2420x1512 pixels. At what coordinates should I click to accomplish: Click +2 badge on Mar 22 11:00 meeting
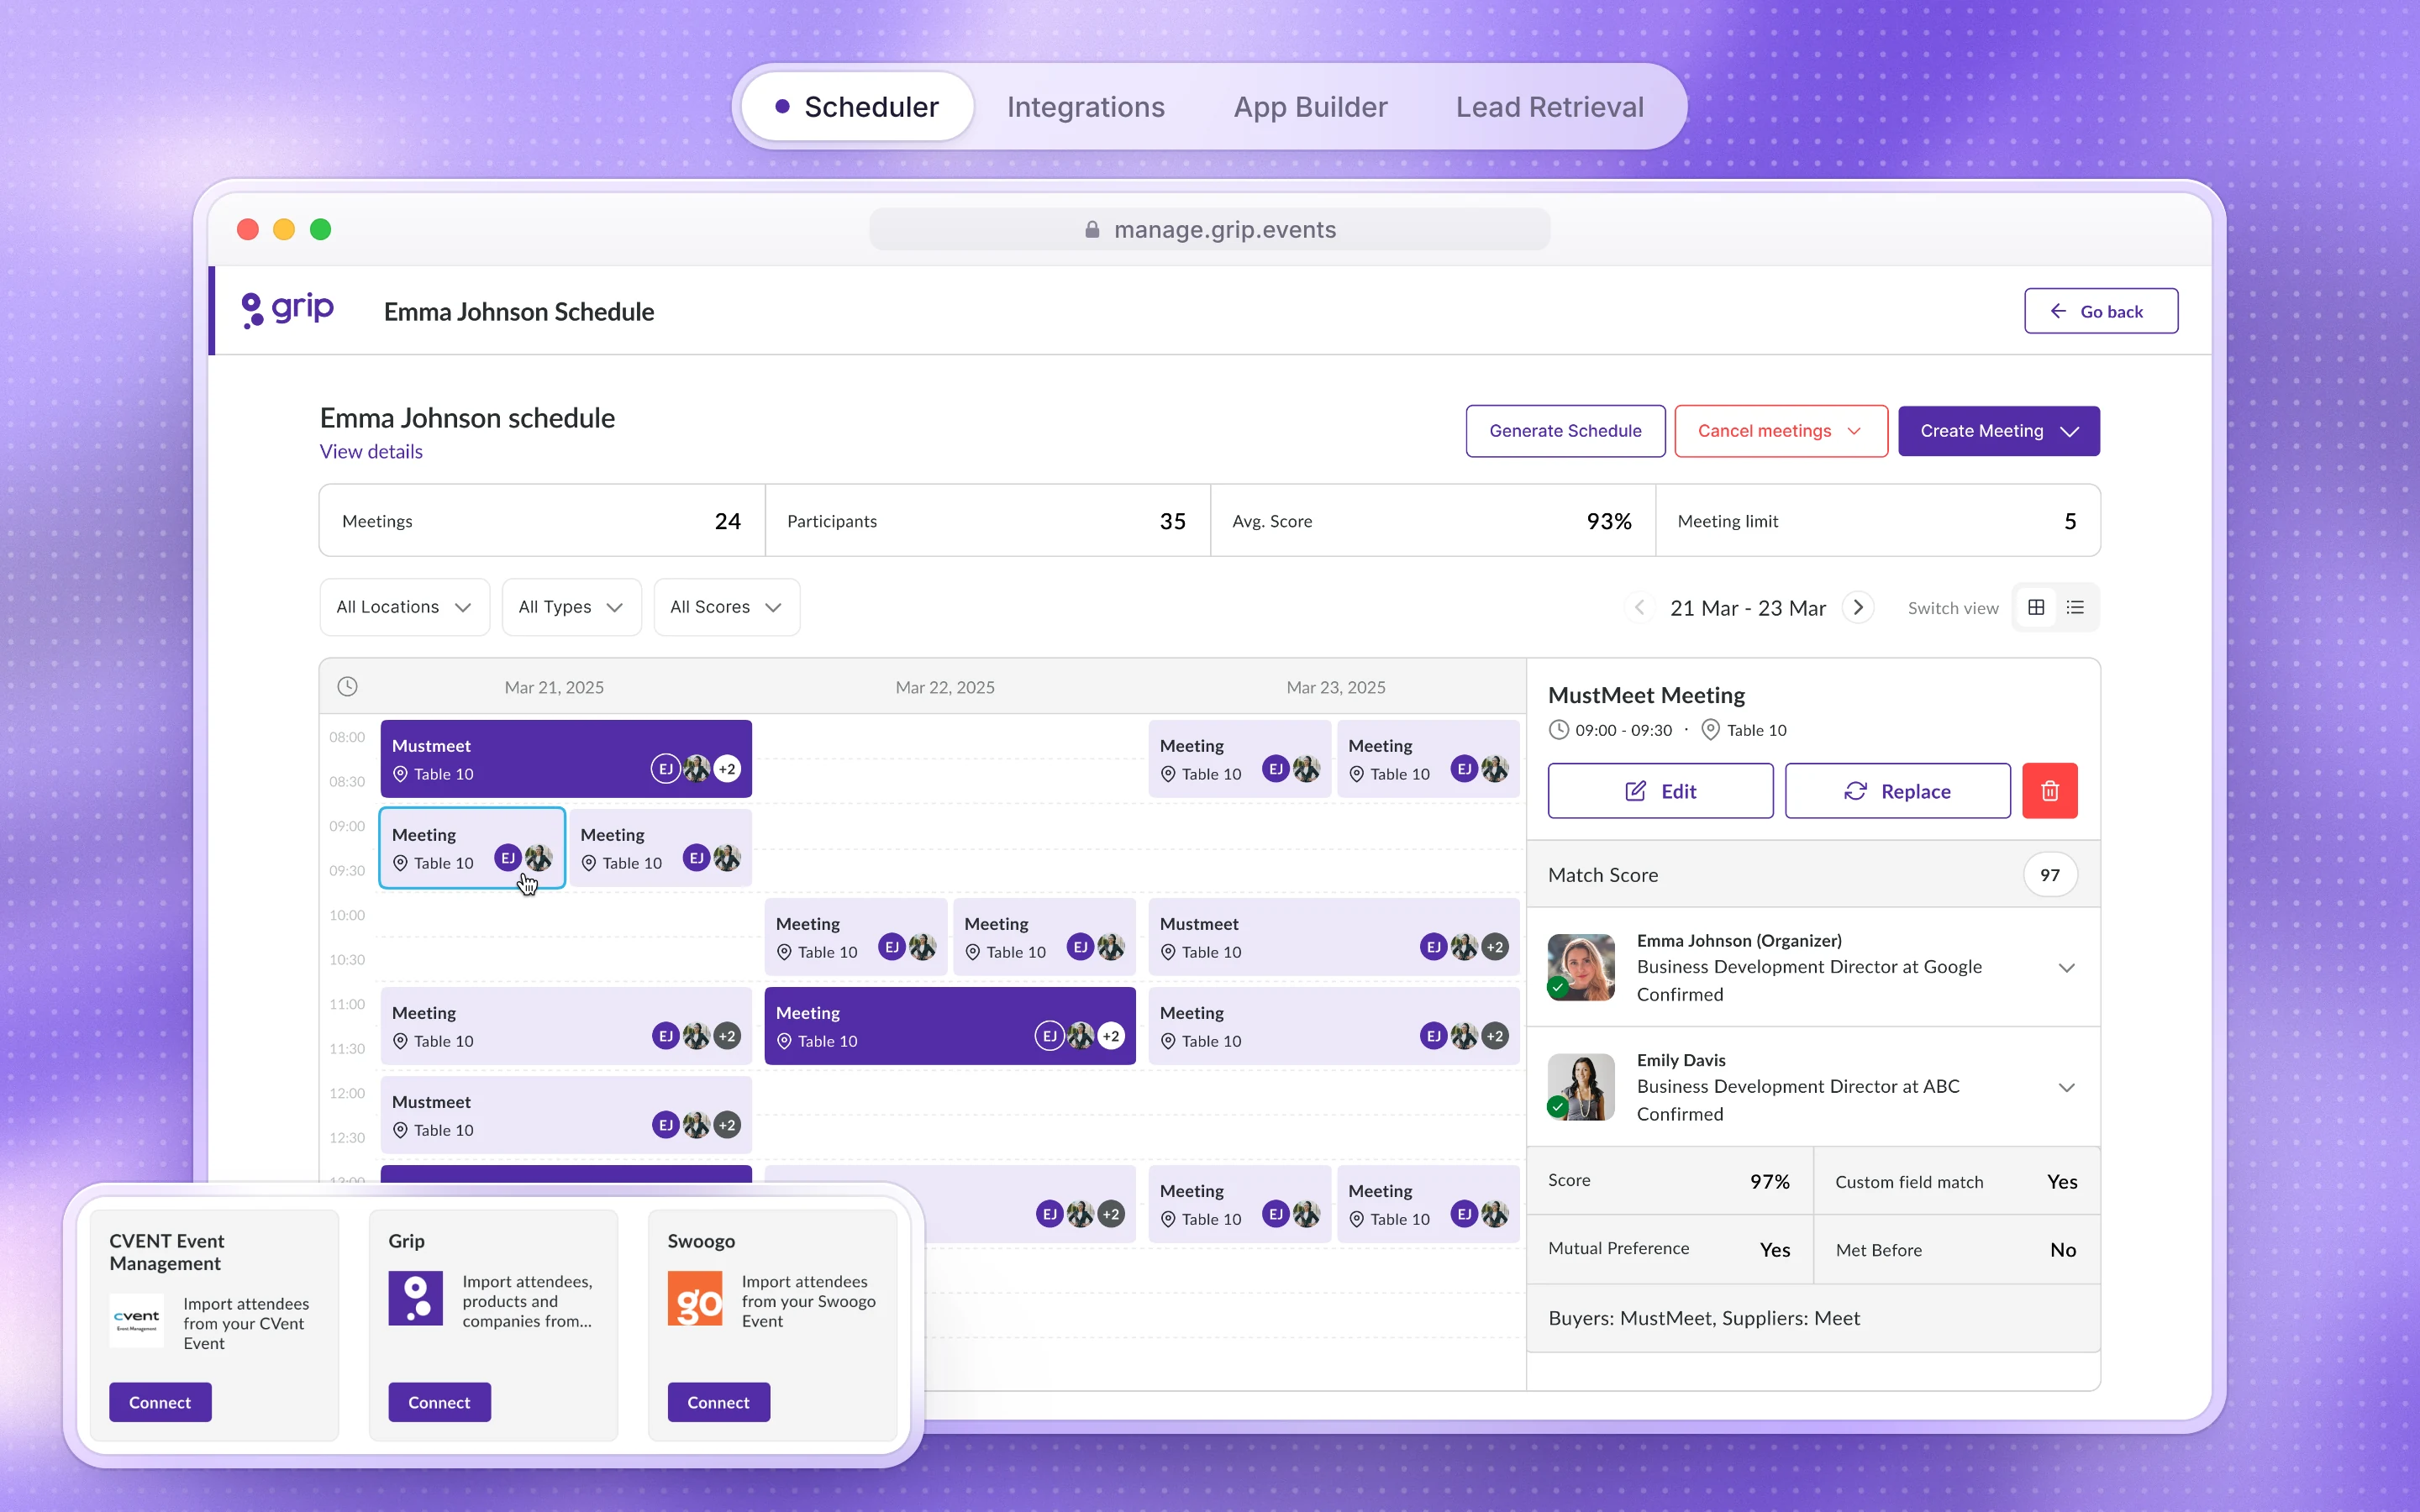click(1111, 1036)
